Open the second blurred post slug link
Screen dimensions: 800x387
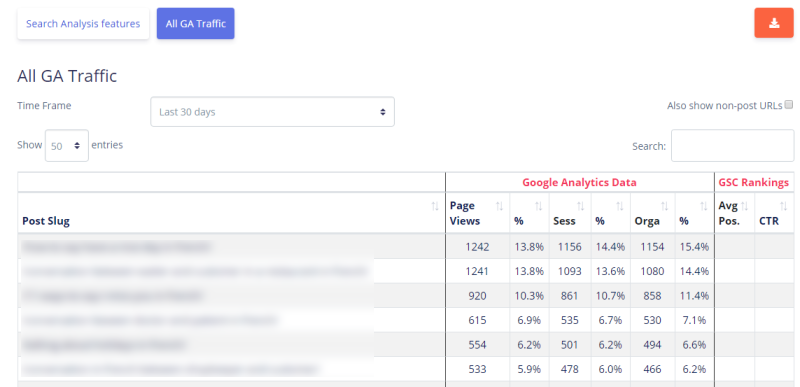[x=195, y=271]
